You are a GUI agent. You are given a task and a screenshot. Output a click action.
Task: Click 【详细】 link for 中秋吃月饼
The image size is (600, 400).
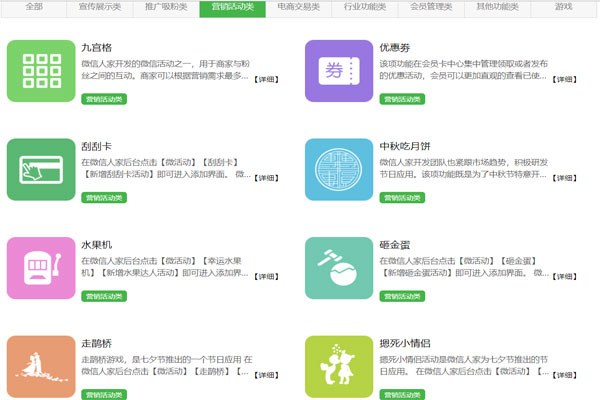click(564, 178)
